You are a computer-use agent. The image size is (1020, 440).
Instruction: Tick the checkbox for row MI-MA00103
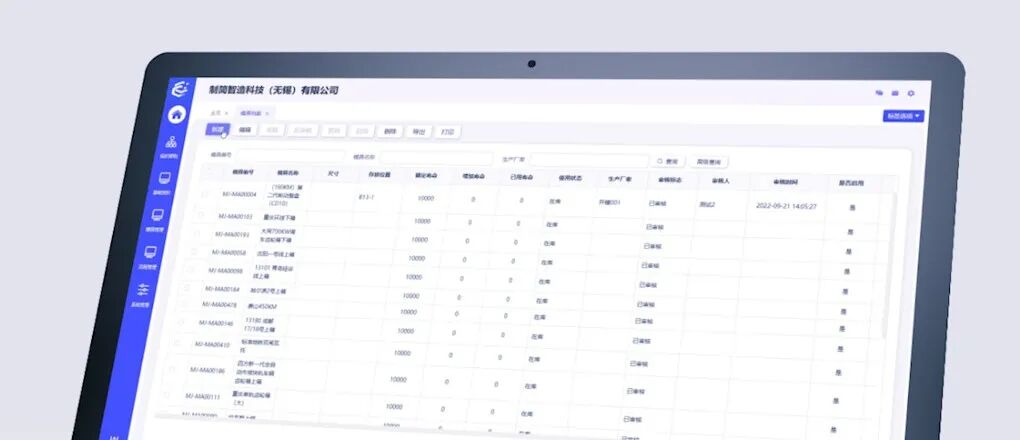tap(201, 215)
